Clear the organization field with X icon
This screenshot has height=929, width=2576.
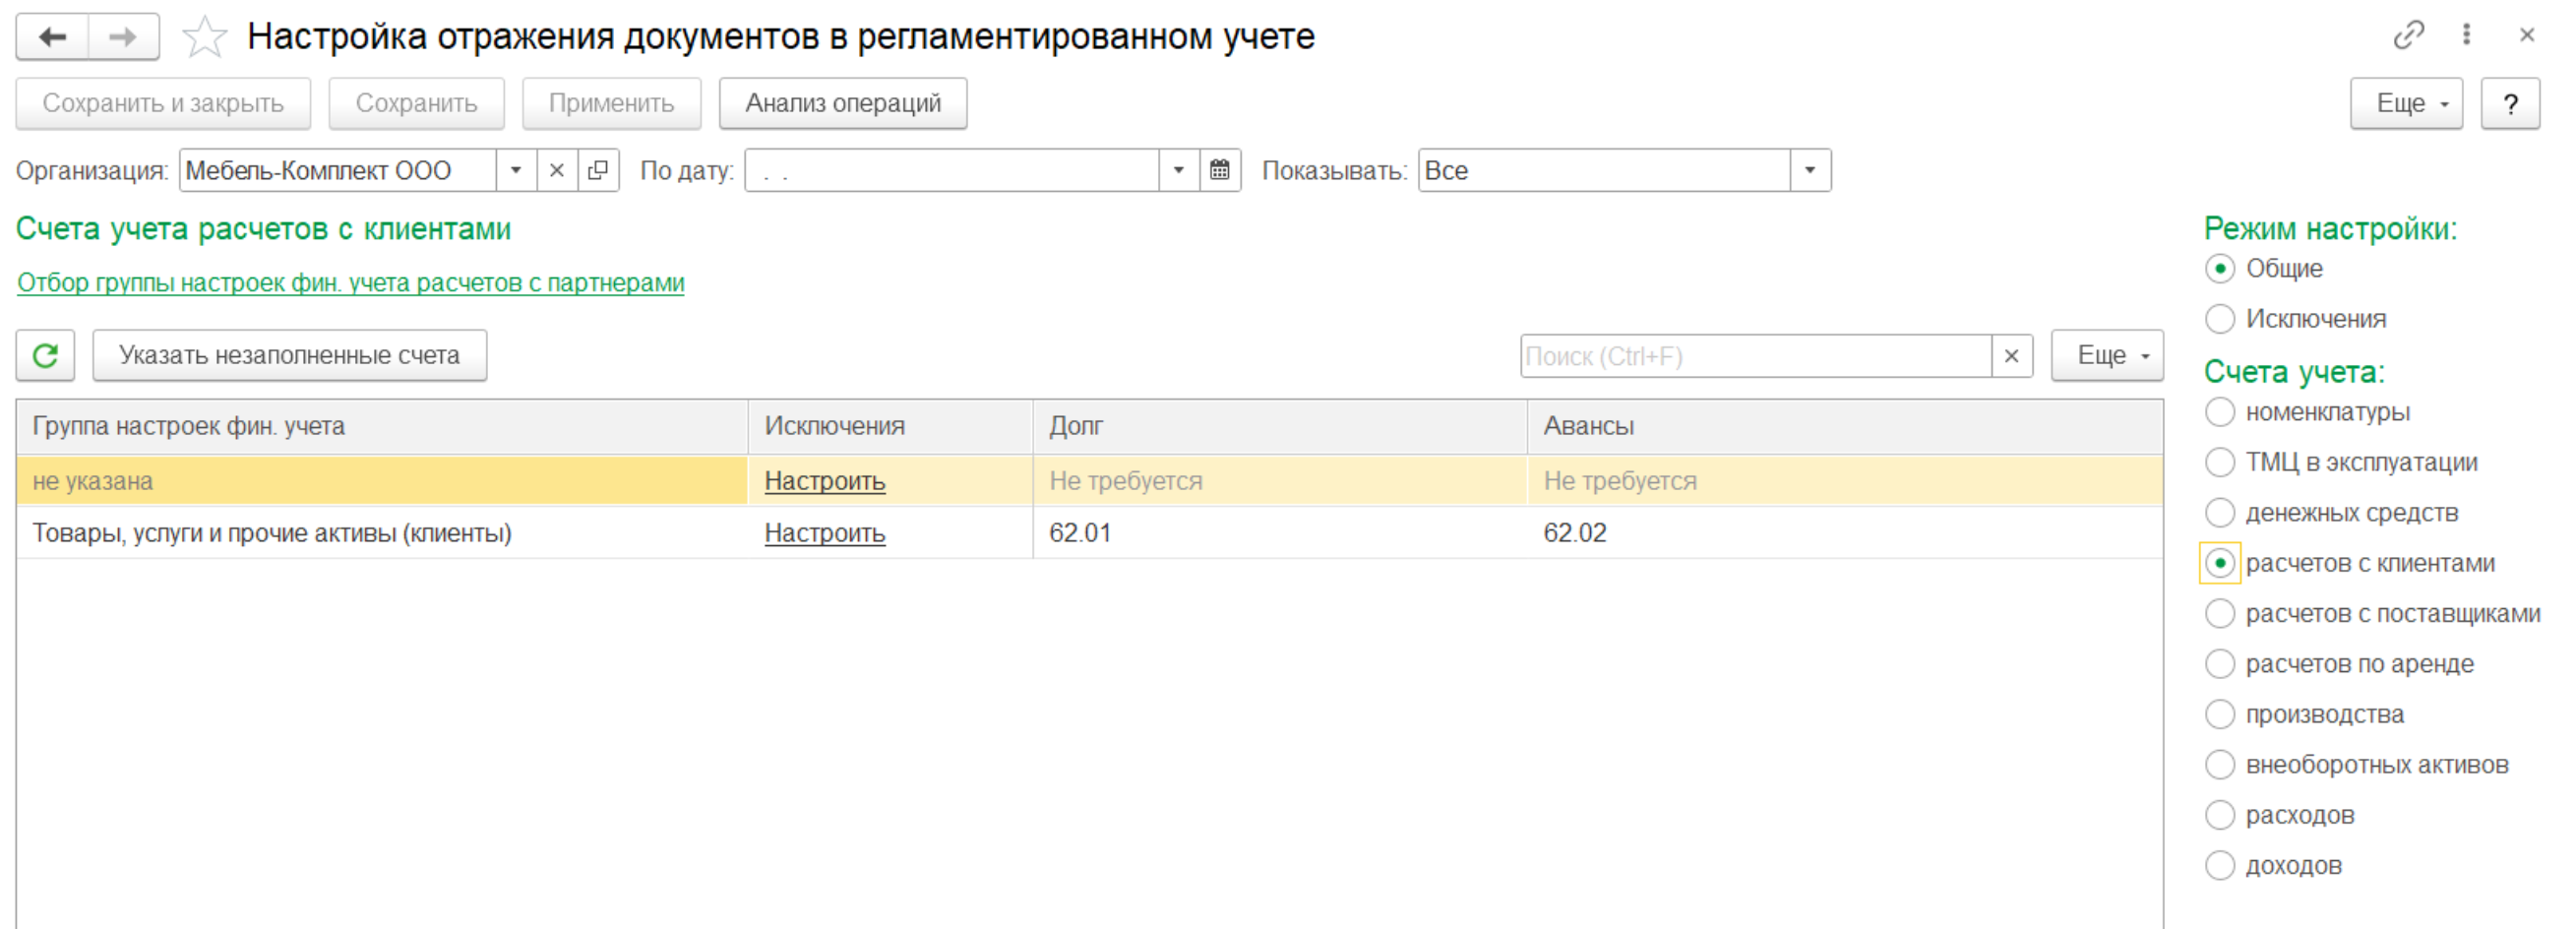(x=557, y=170)
